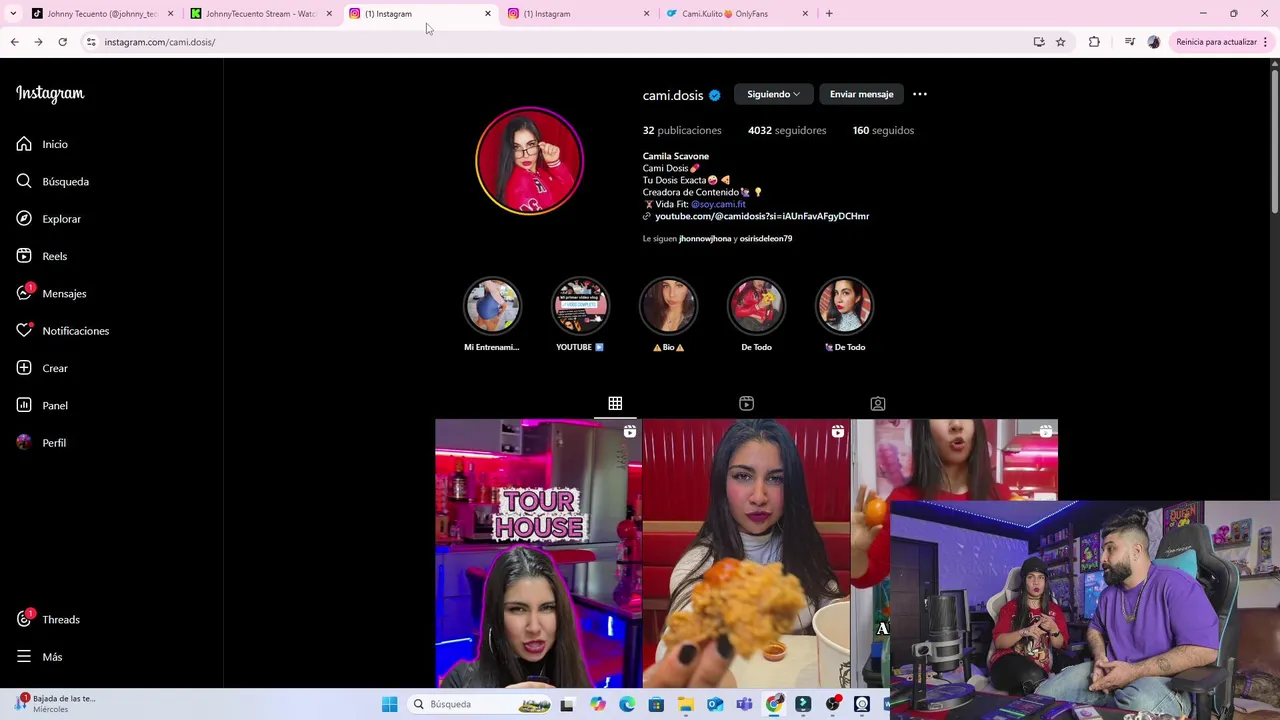Open tab search dropdown arrow
Viewport: 1280px width, 720px height.
13,14
